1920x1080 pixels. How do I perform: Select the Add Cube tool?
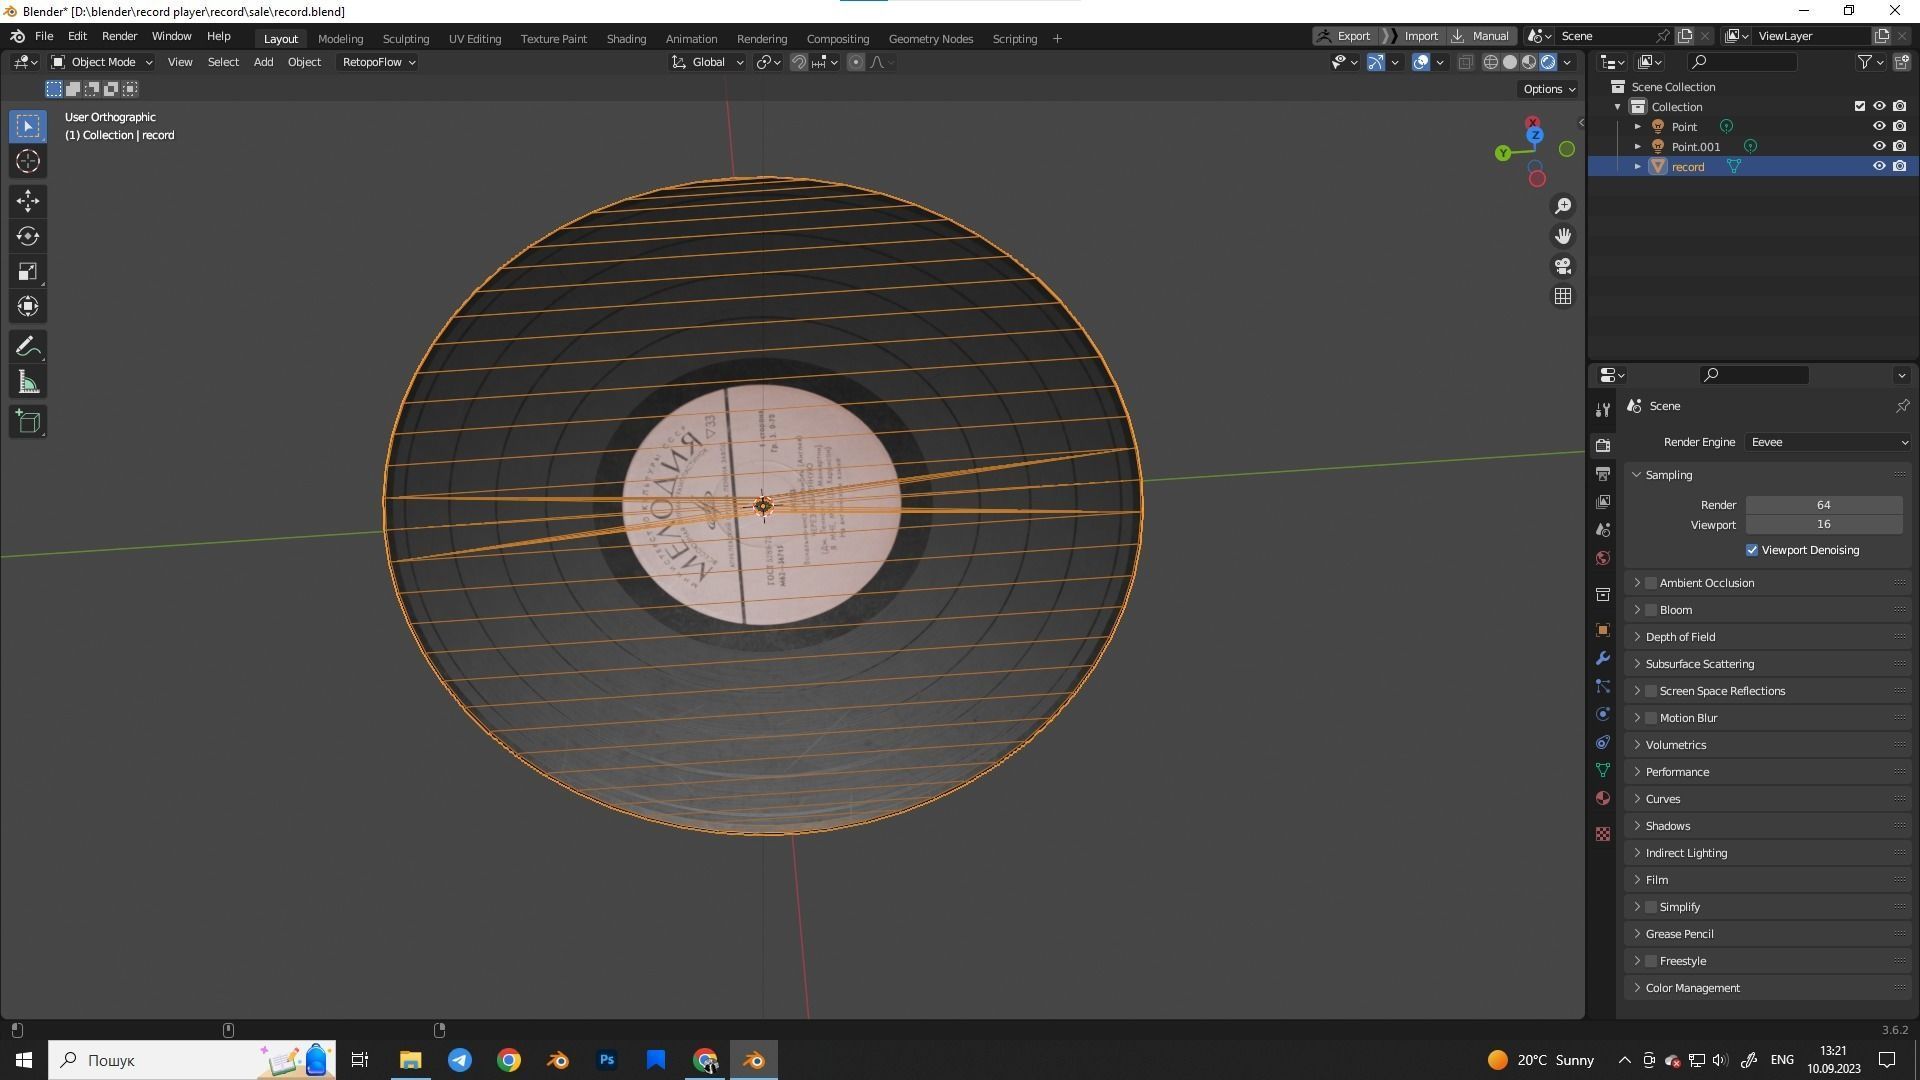(x=28, y=422)
